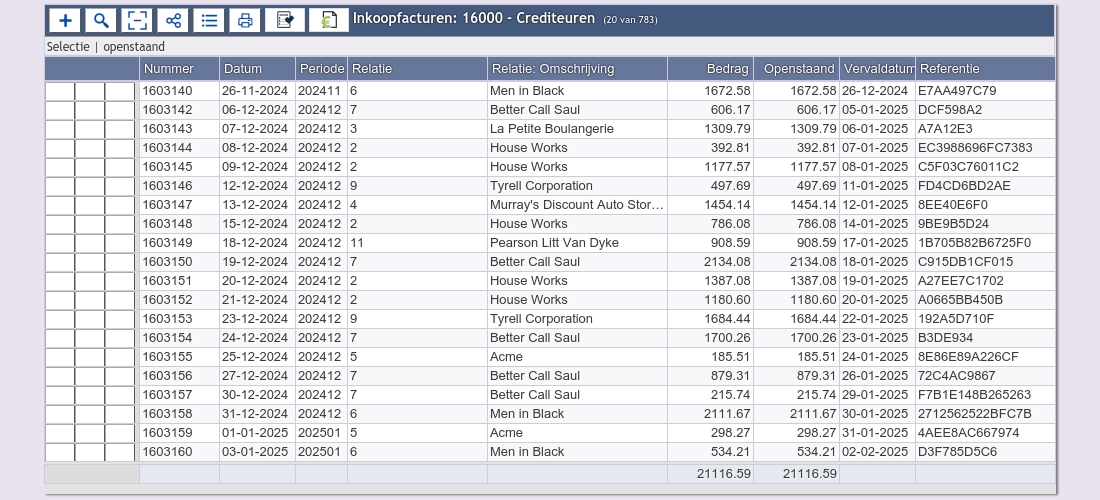Click the plus icon to add invoice
The width and height of the screenshot is (1100, 500).
click(65, 20)
